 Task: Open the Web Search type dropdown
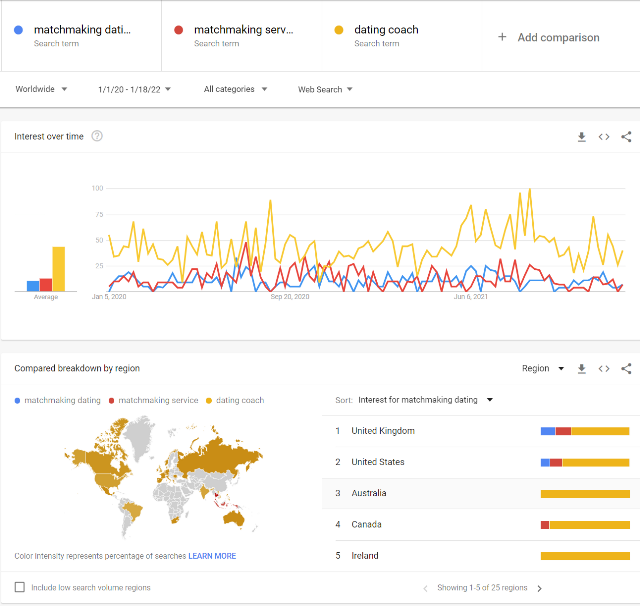[x=325, y=89]
